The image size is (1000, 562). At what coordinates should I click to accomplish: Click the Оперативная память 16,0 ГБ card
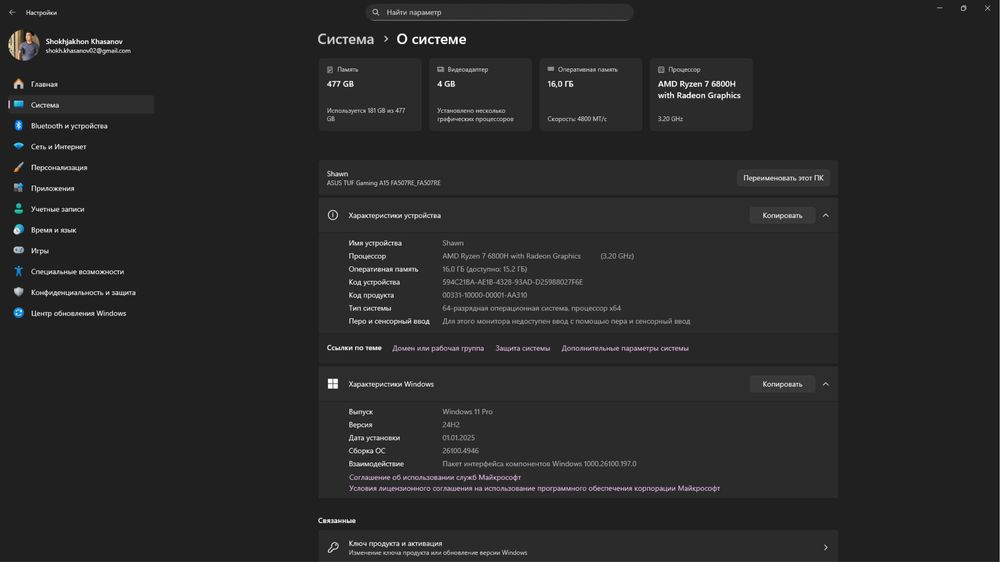[591, 94]
